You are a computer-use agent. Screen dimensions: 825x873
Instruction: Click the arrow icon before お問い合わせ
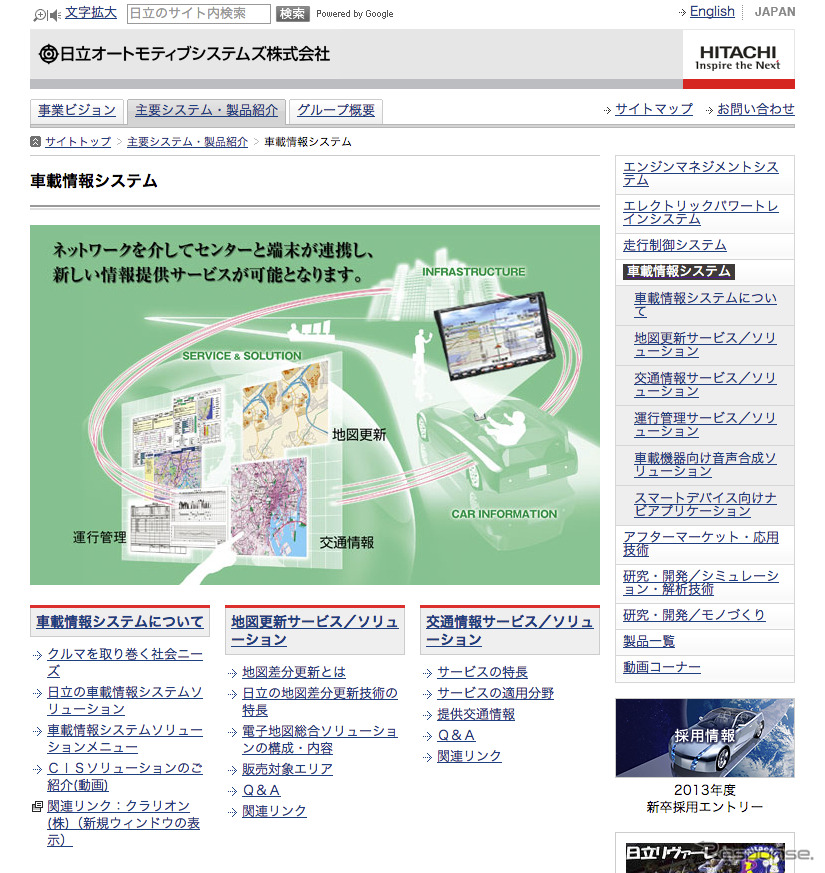(x=709, y=110)
